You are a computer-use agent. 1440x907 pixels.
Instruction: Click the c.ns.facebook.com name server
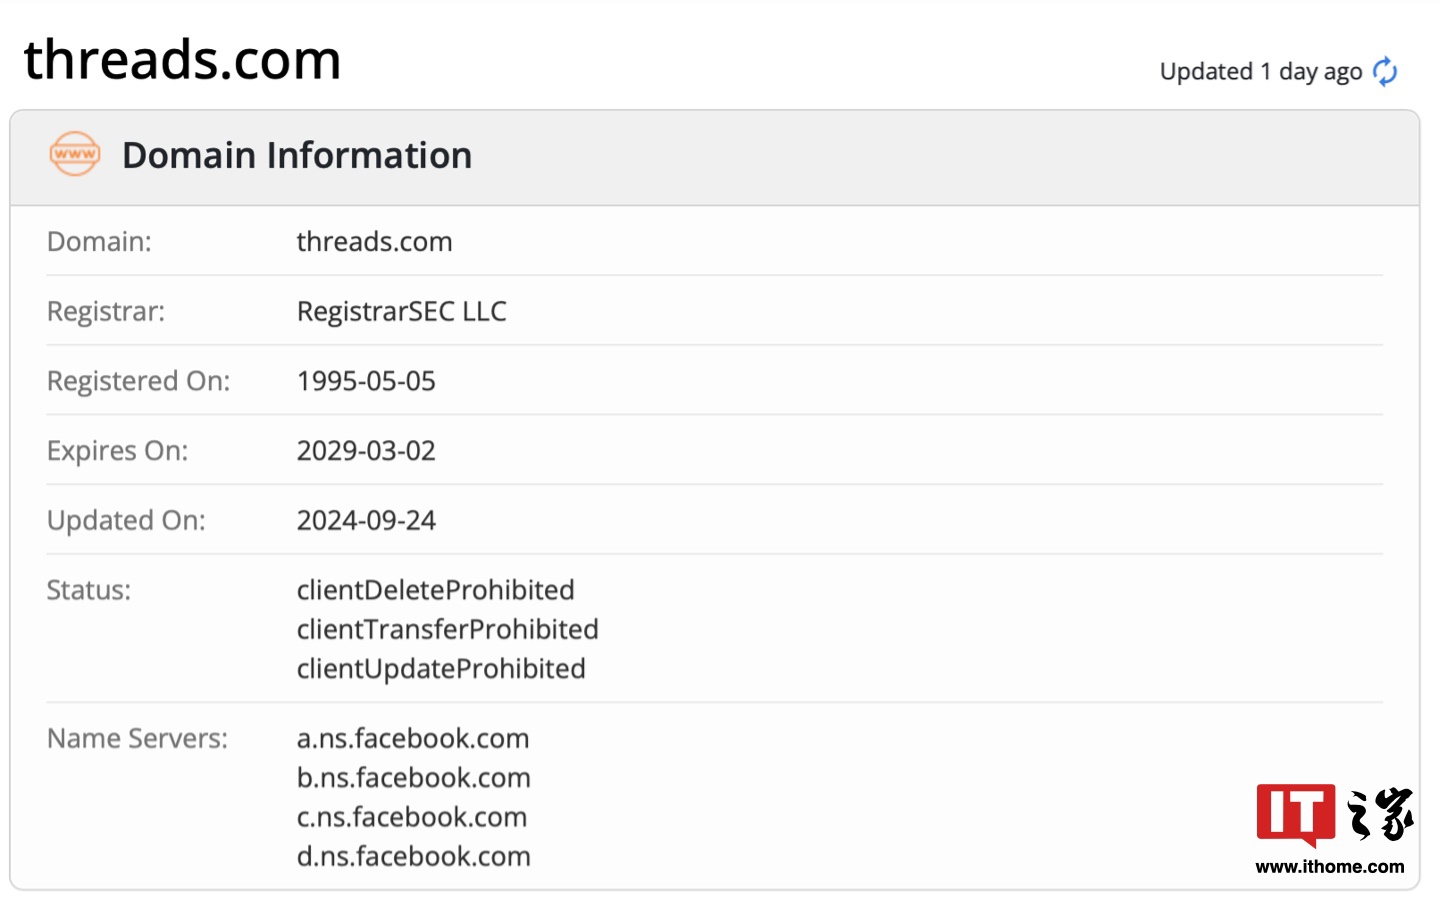coord(411,817)
